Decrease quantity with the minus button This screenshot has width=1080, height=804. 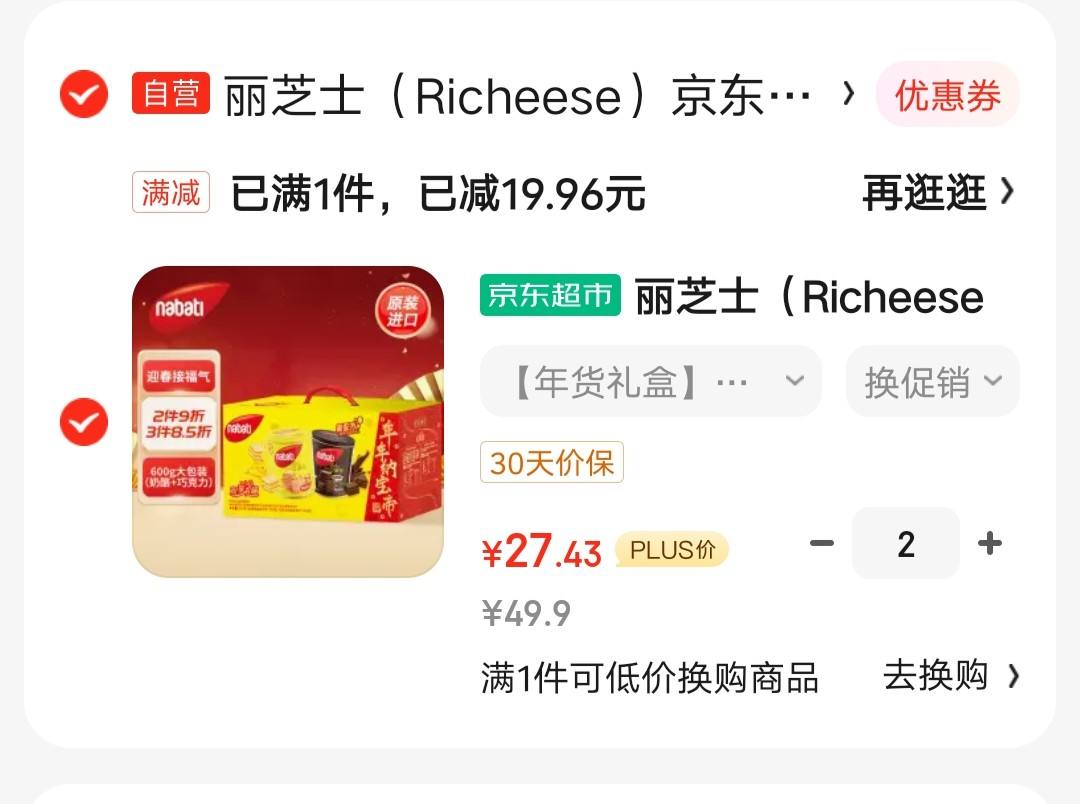coord(822,544)
